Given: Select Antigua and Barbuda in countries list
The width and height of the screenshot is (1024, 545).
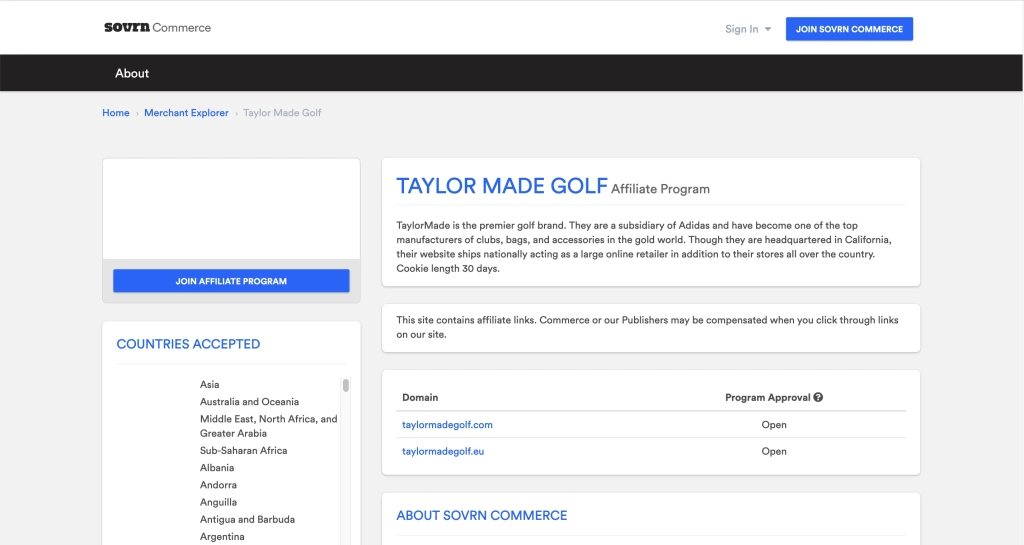Looking at the screenshot, I should 248,520.
